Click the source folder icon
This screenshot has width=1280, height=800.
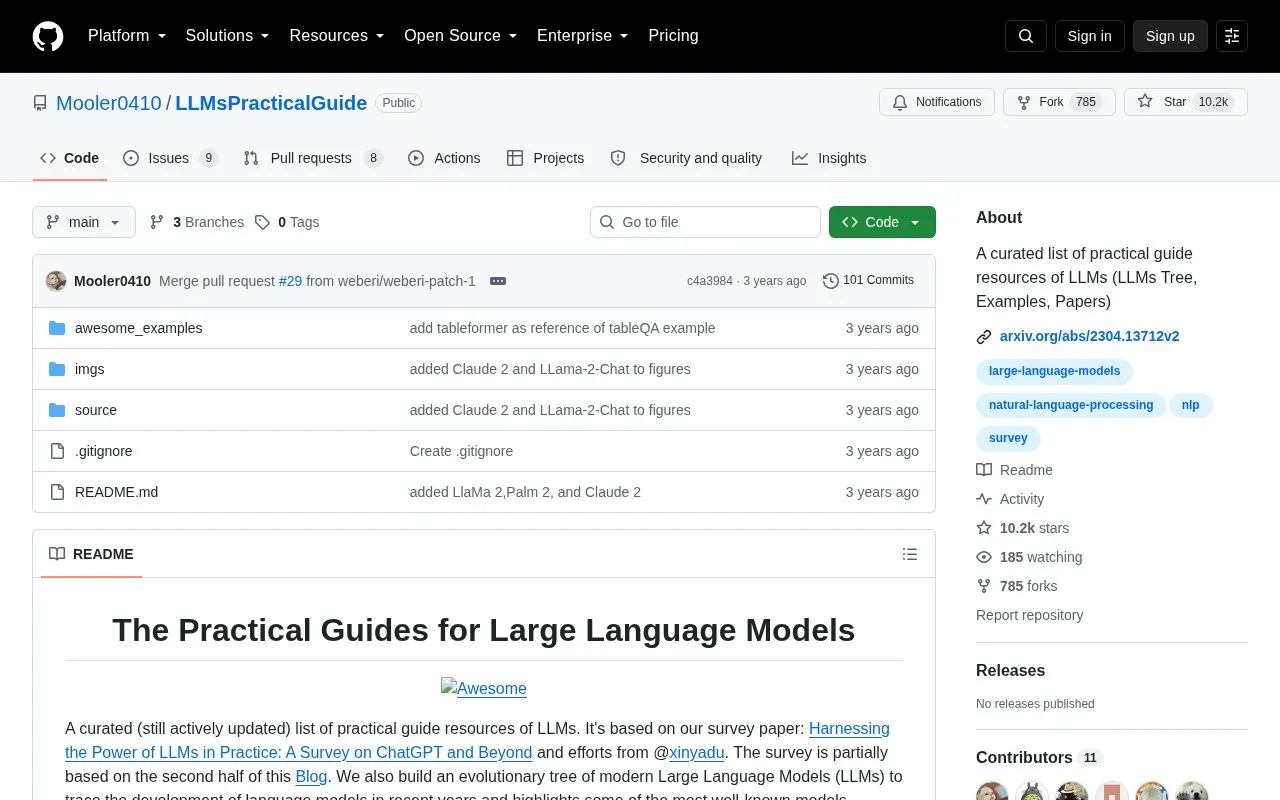[x=57, y=410]
